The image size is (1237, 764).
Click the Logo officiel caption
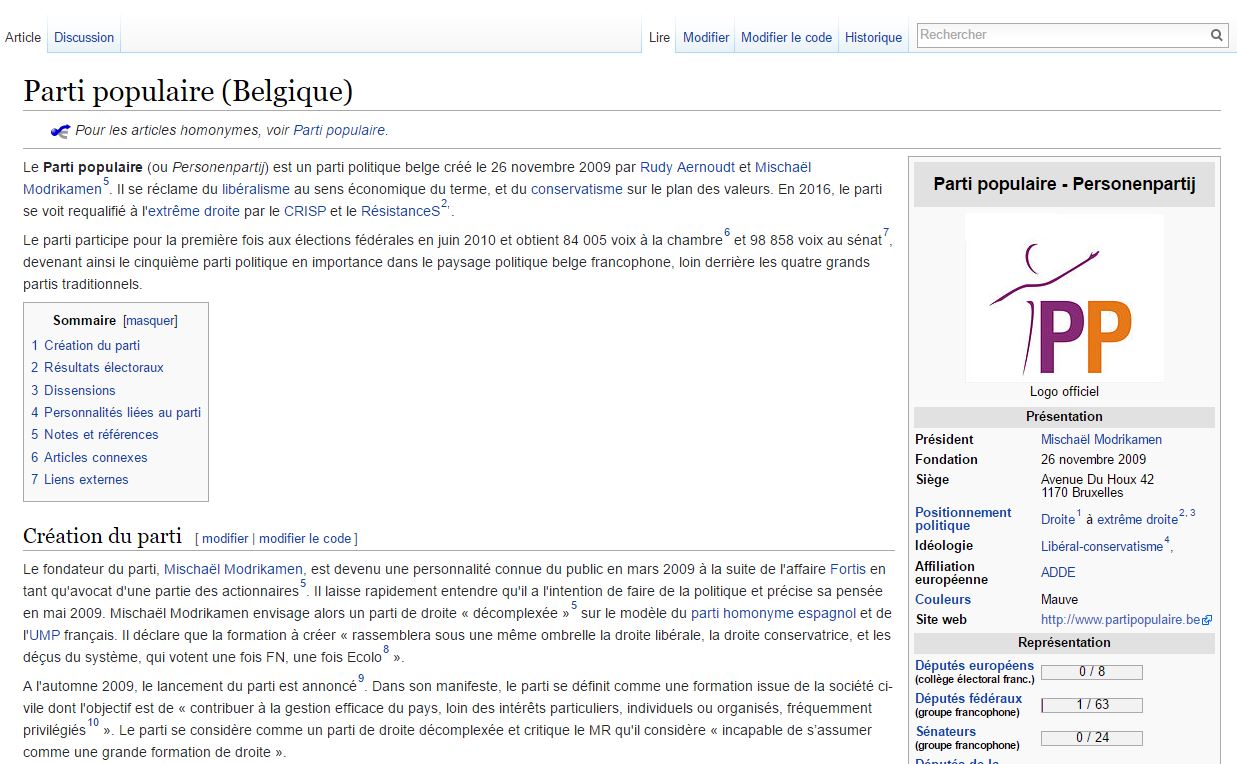coord(1064,392)
